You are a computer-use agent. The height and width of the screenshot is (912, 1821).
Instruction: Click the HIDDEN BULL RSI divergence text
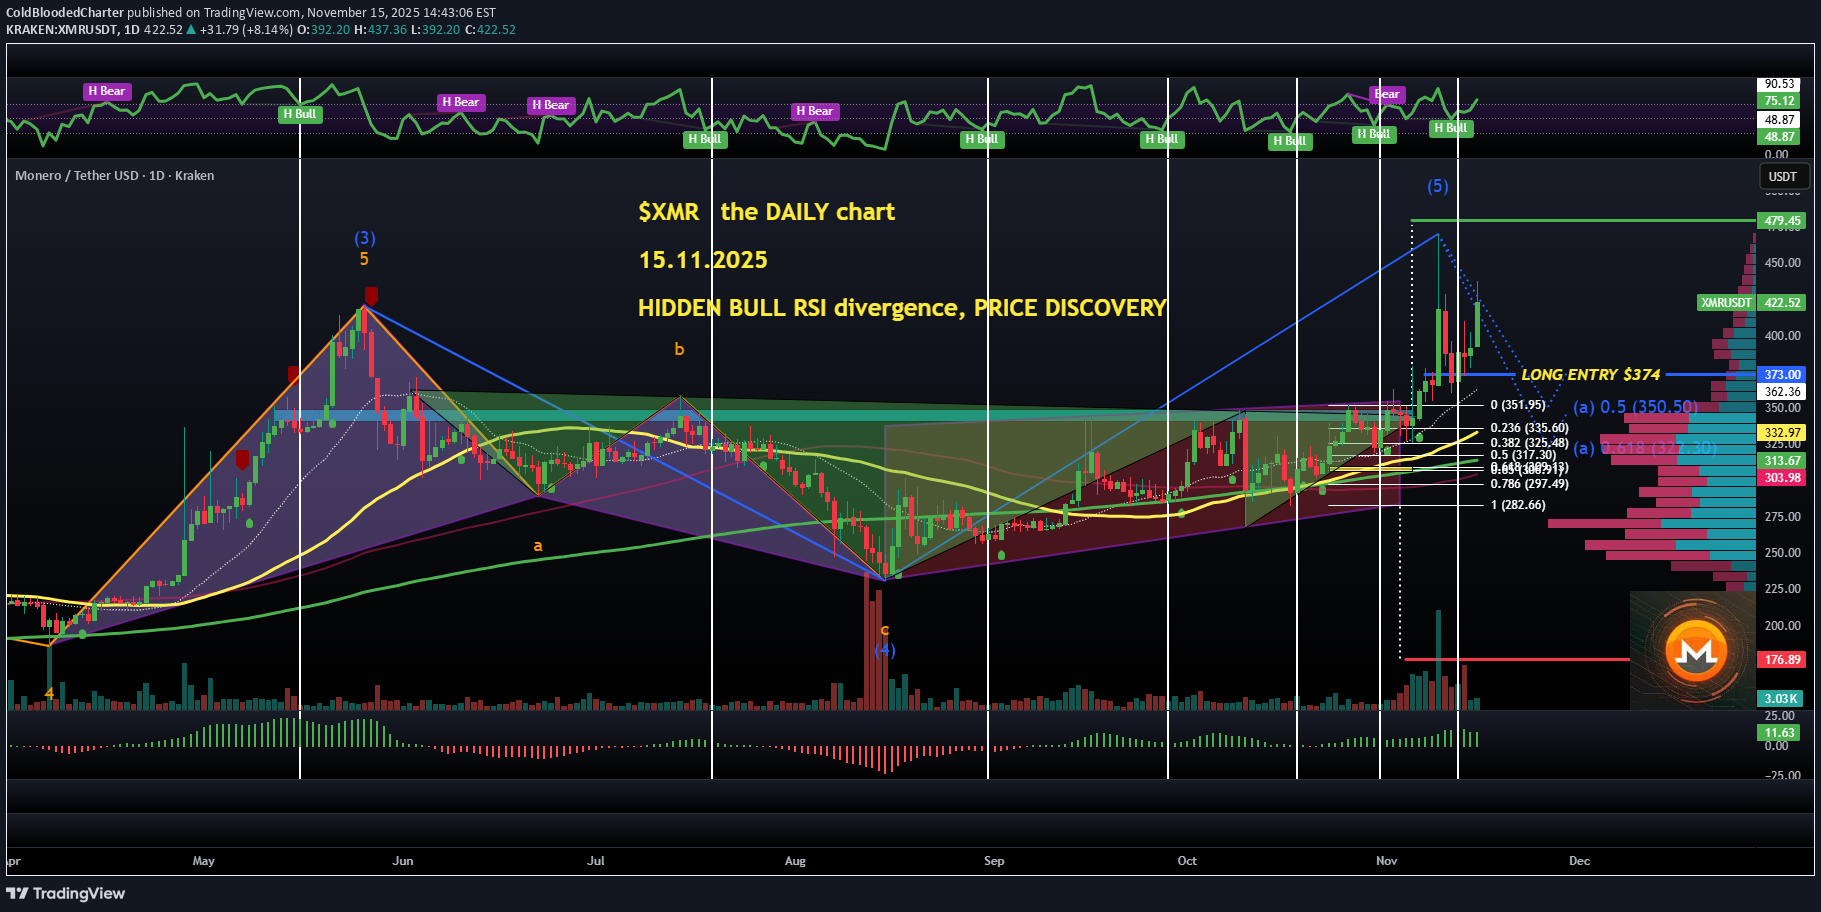(901, 308)
